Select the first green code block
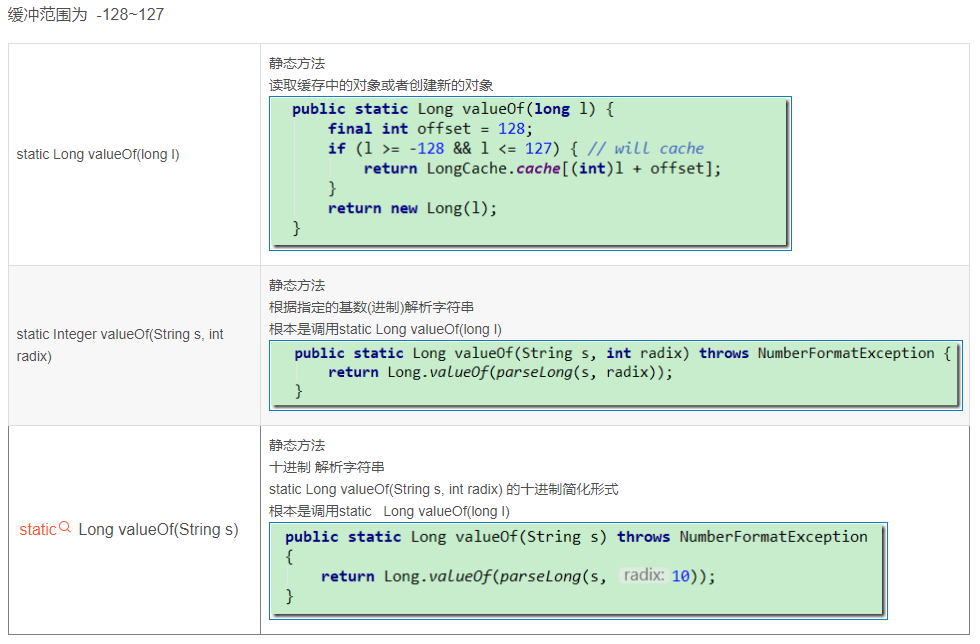 coord(530,168)
